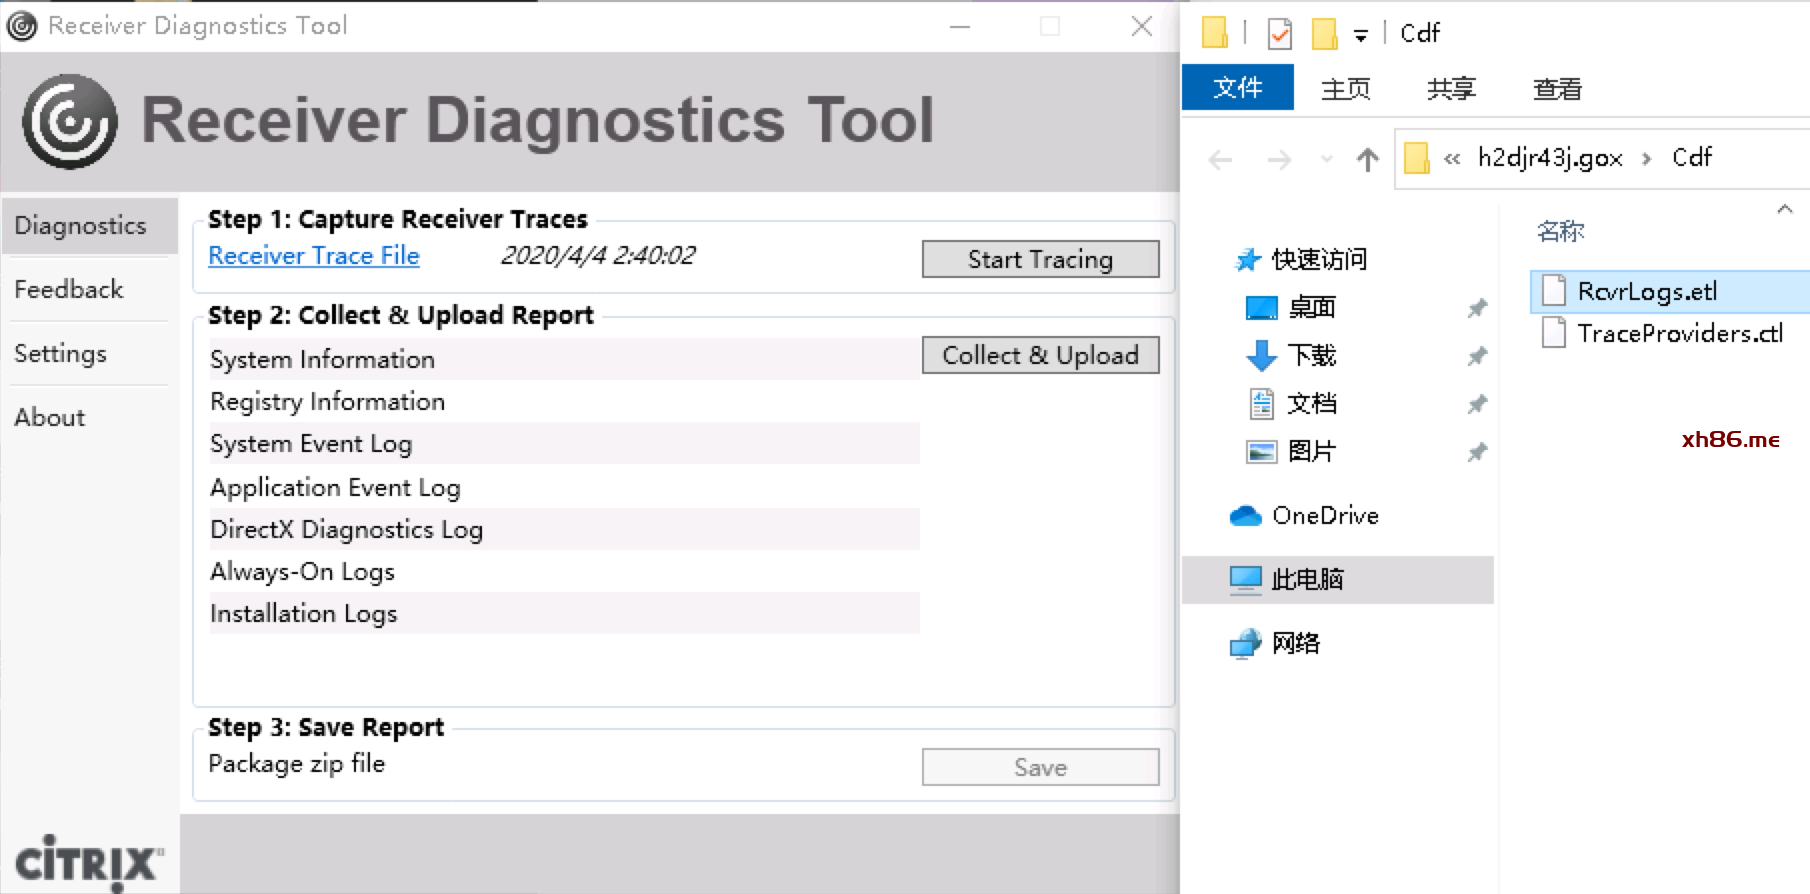
Task: Open 桌面 in navigation pane
Action: (x=1312, y=307)
